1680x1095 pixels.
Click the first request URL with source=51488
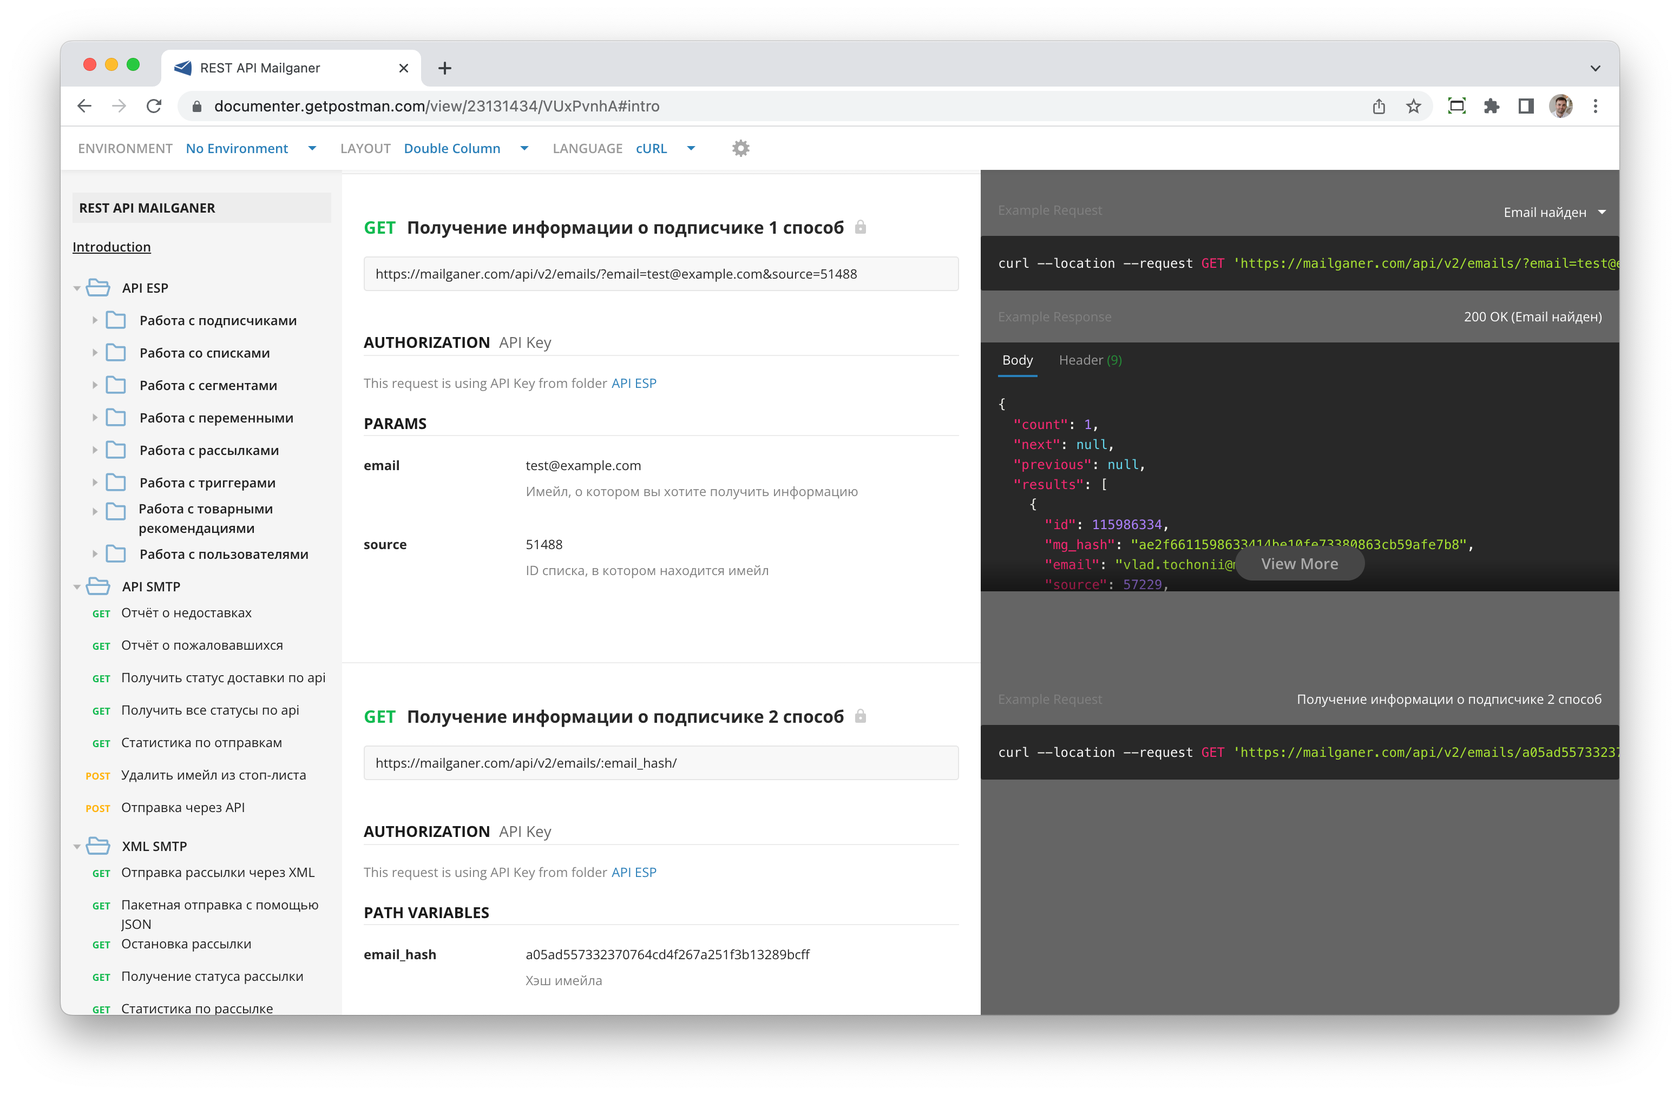661,274
